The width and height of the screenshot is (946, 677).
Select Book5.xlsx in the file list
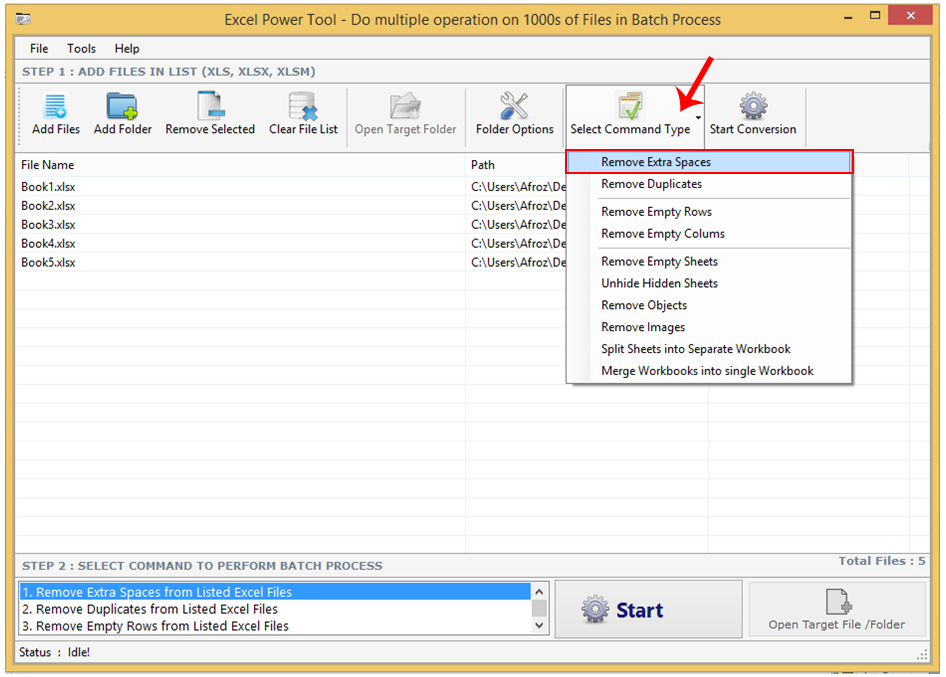48,262
